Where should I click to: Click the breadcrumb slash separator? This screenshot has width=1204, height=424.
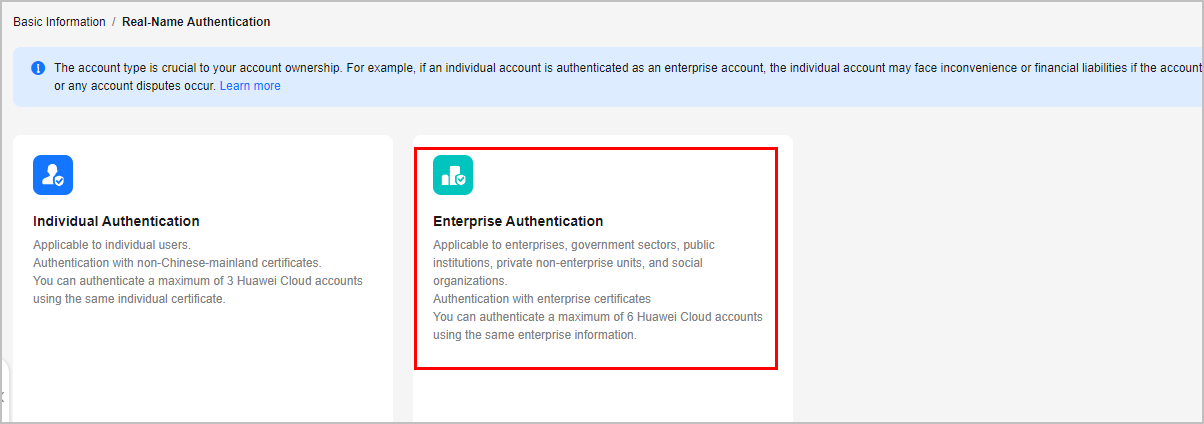point(114,21)
